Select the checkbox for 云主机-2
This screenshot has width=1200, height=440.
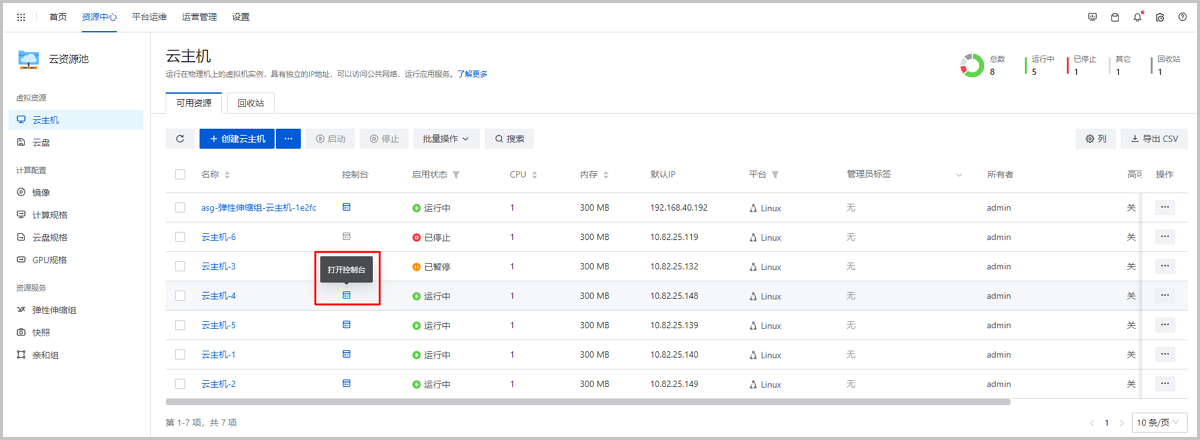tap(180, 384)
